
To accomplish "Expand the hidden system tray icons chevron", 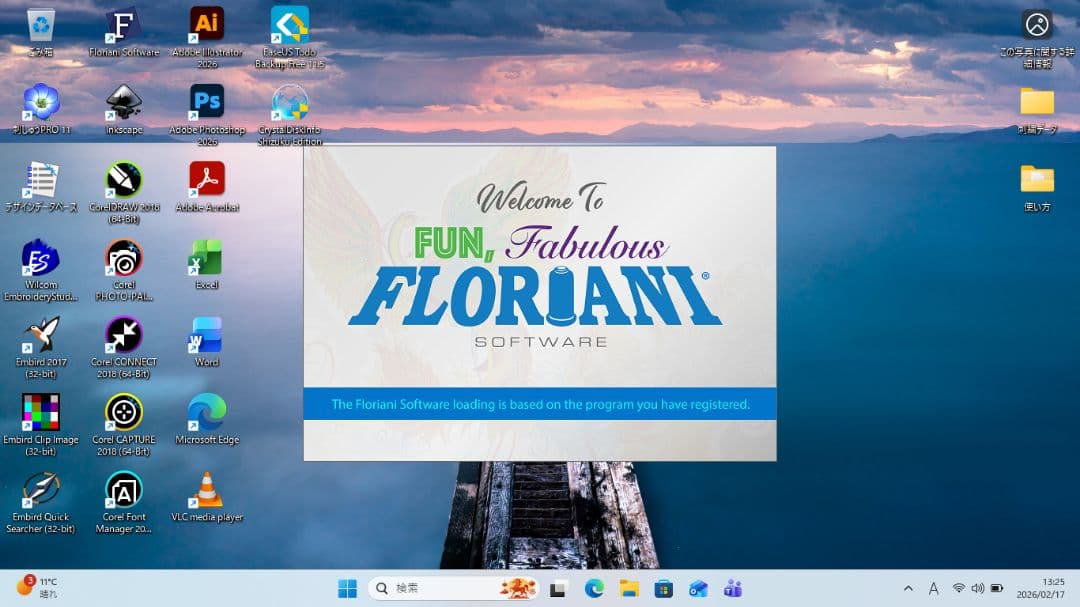I will 908,588.
